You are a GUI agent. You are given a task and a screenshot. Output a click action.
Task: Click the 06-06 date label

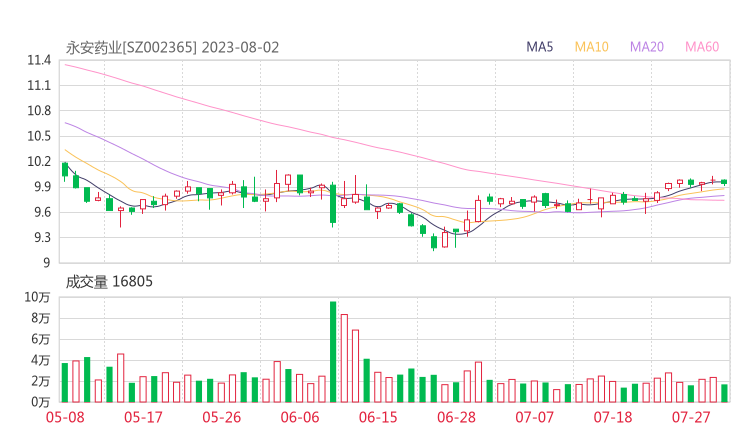(300, 417)
